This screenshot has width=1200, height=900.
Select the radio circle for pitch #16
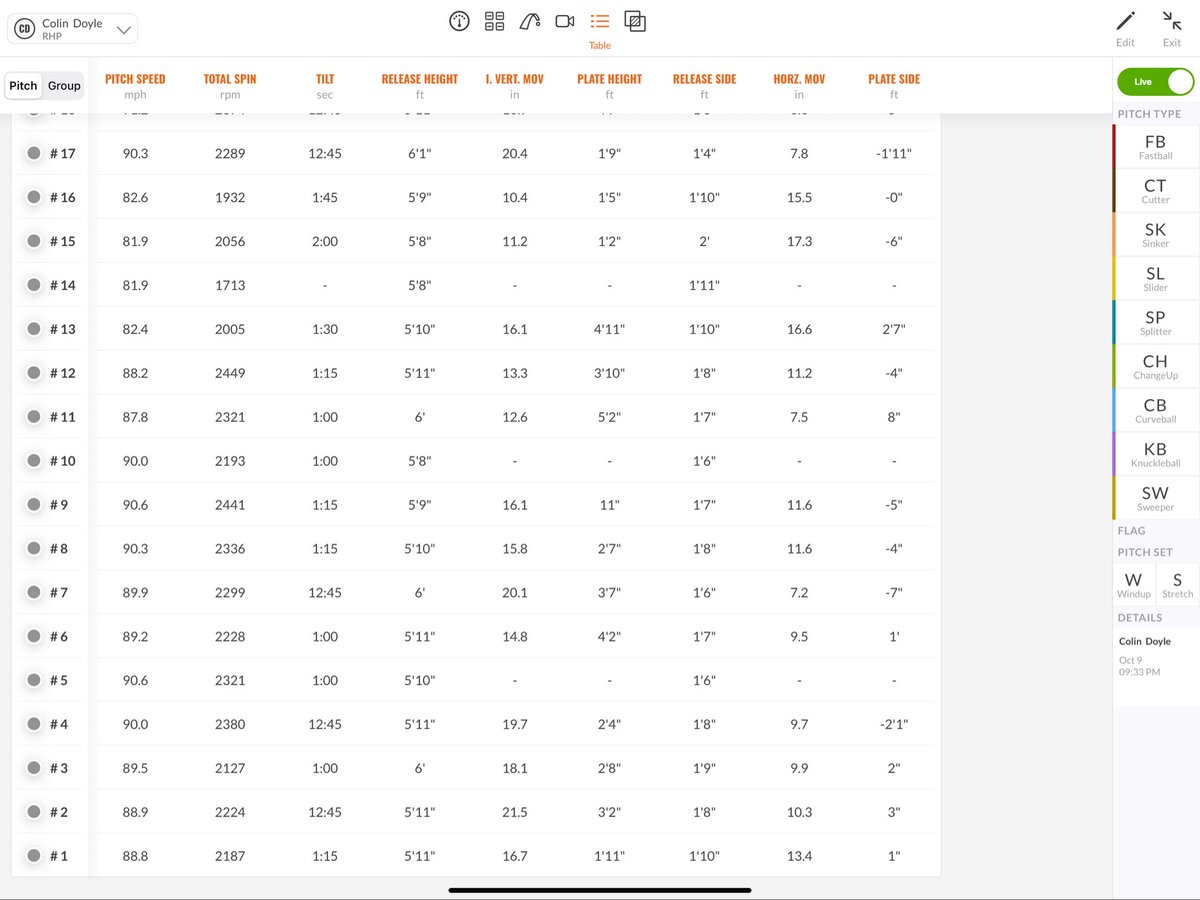pos(34,197)
